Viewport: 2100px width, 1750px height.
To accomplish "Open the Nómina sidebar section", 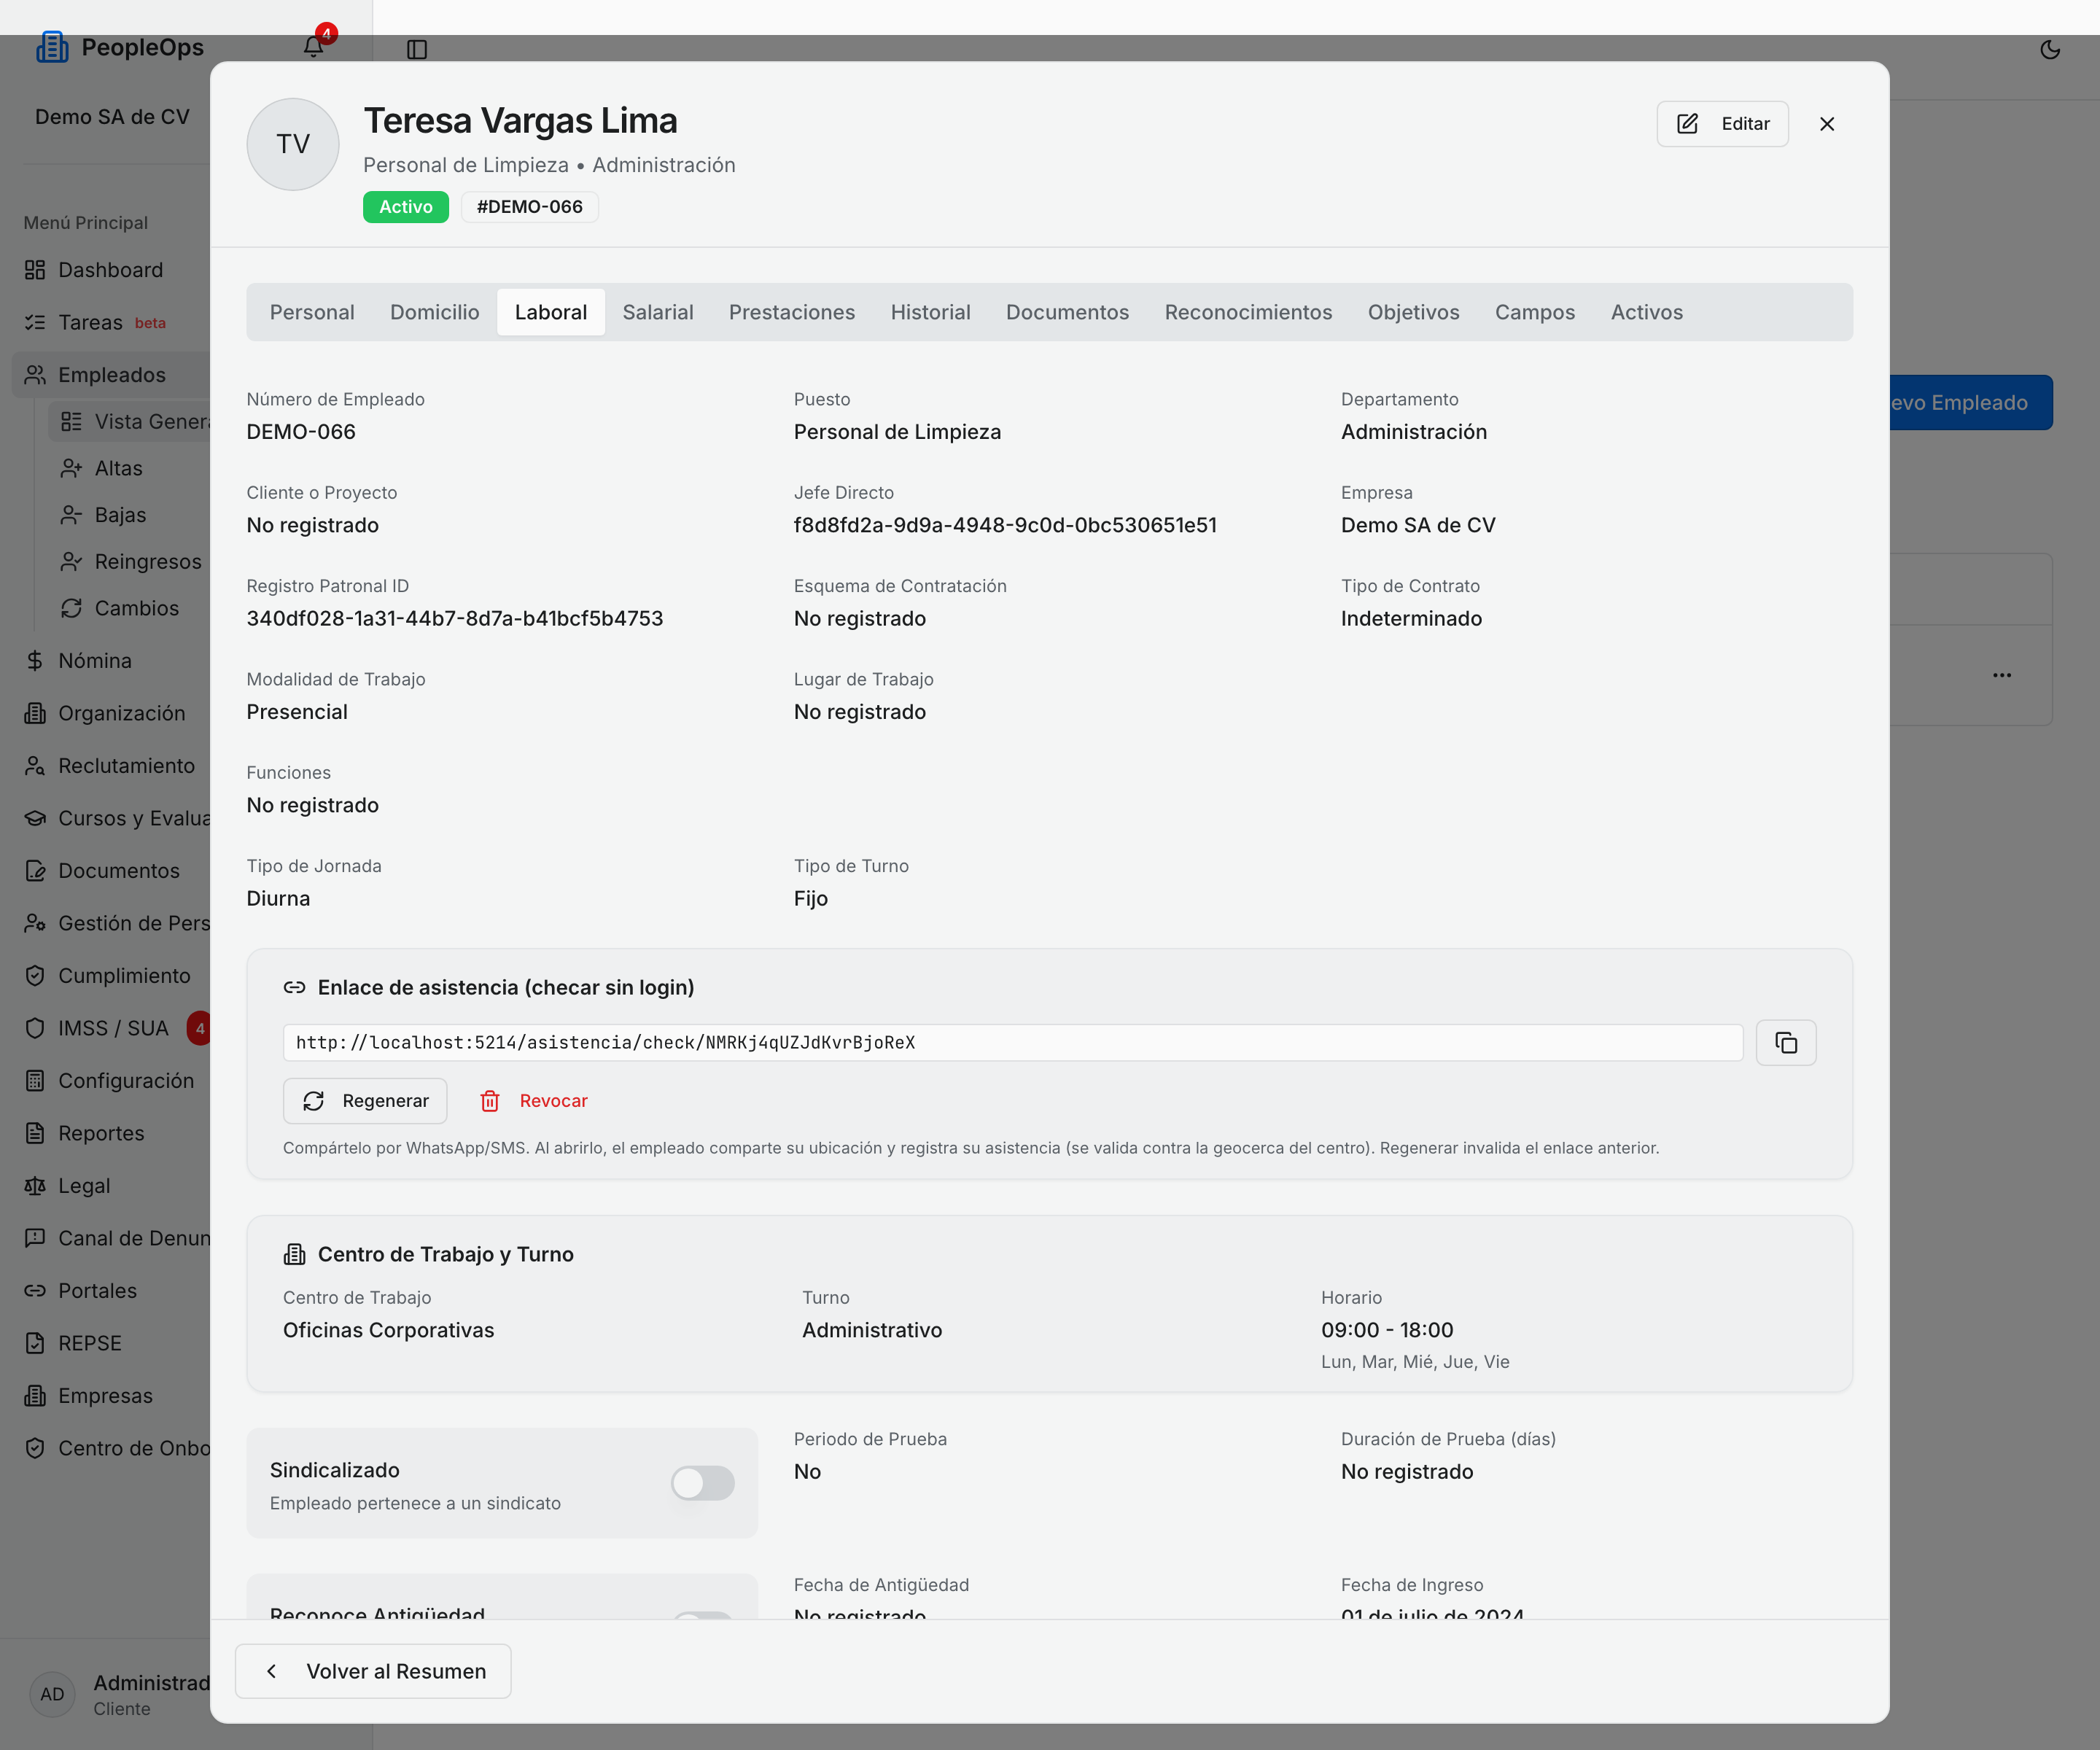I will tap(95, 661).
